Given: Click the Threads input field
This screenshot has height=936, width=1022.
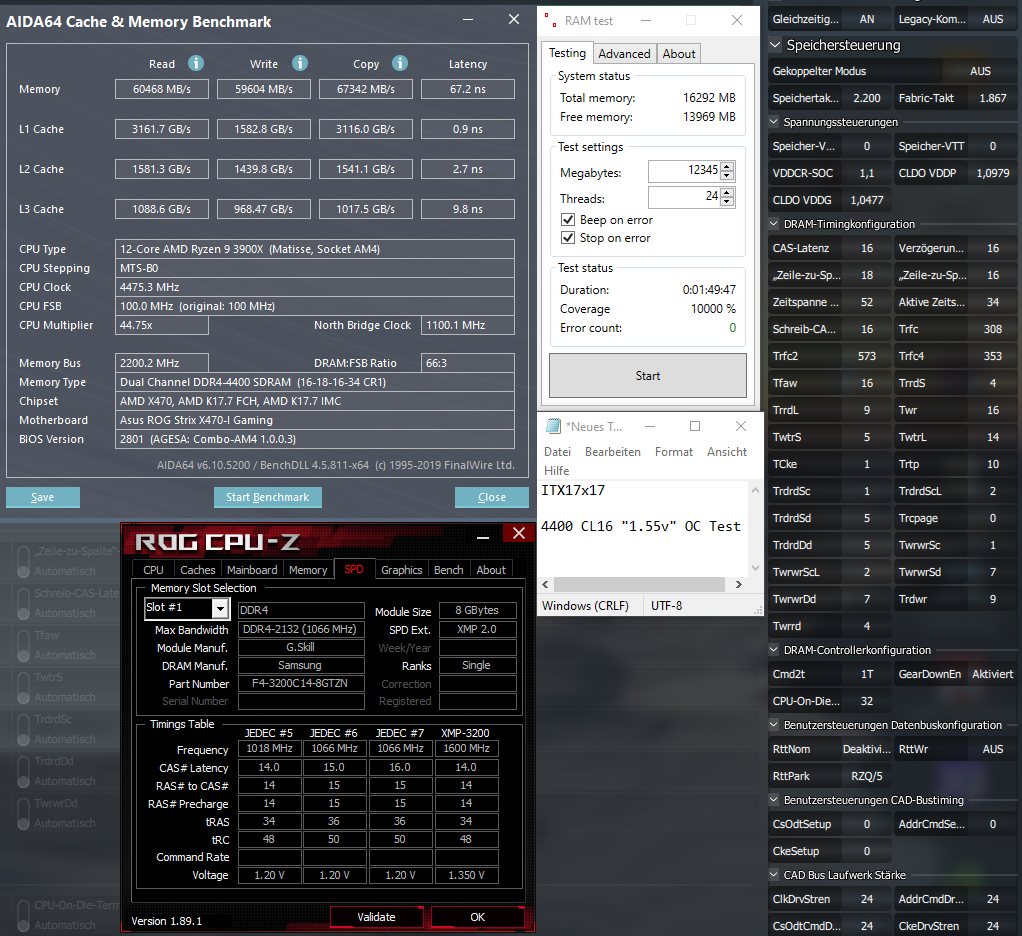Looking at the screenshot, I should [684, 197].
